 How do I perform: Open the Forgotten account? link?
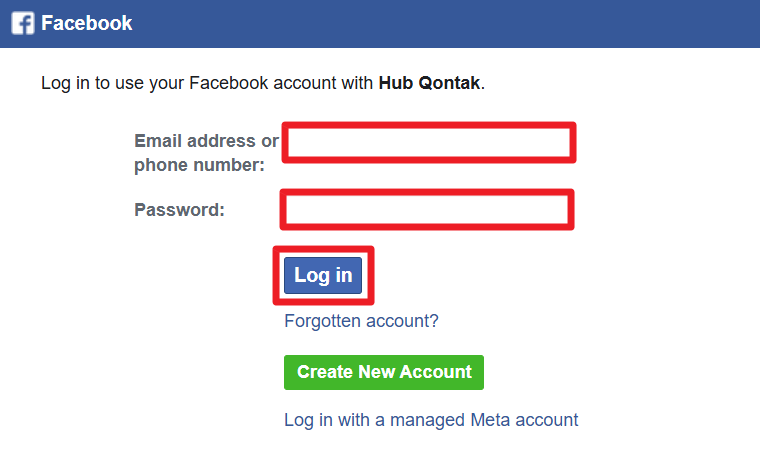tap(361, 321)
